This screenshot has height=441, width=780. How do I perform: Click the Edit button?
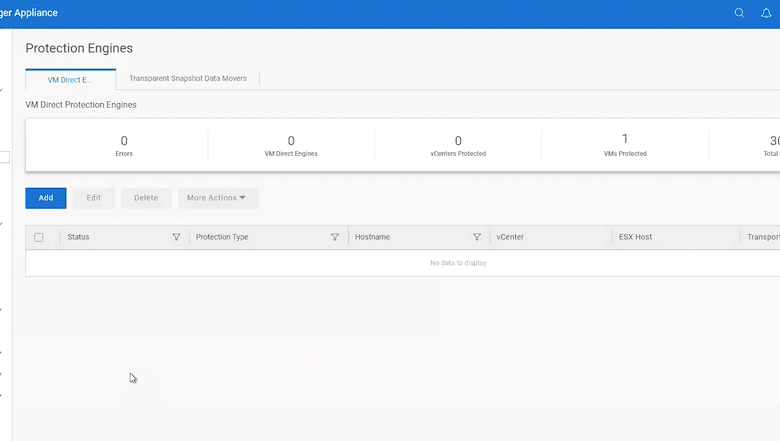pos(94,198)
